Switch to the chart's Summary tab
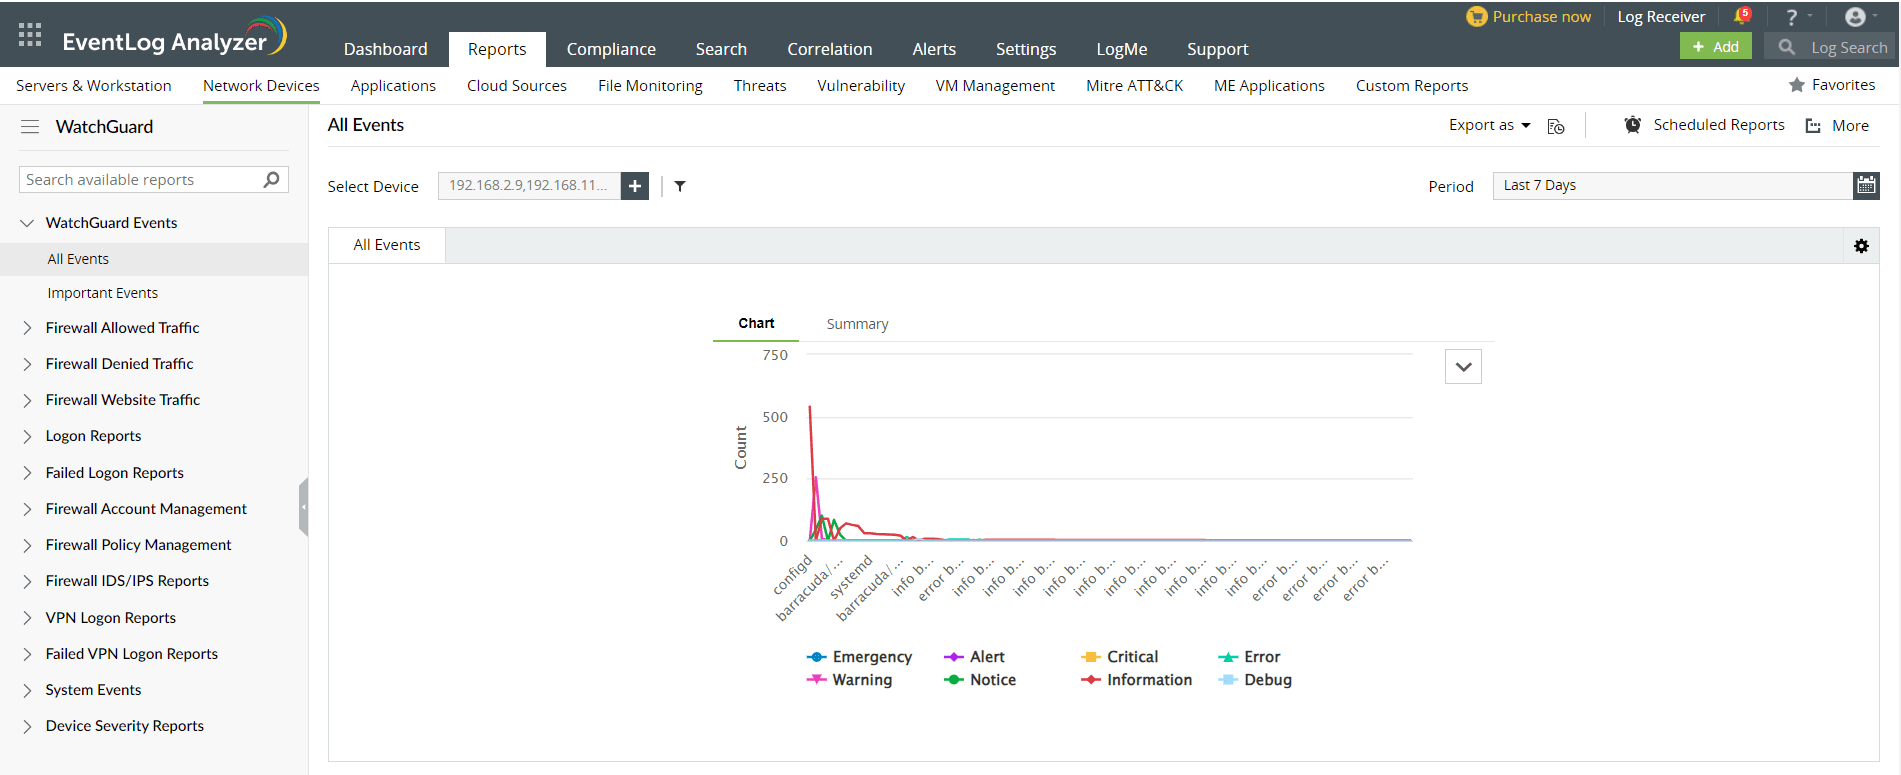 pos(857,324)
